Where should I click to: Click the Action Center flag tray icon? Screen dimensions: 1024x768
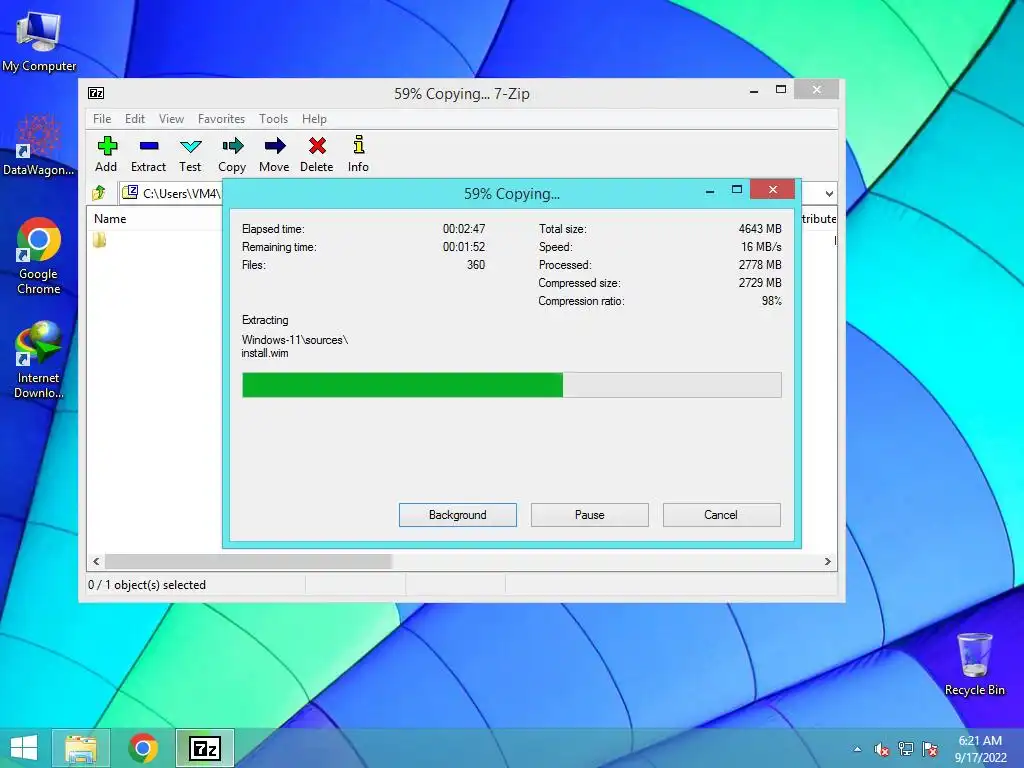[x=930, y=749]
